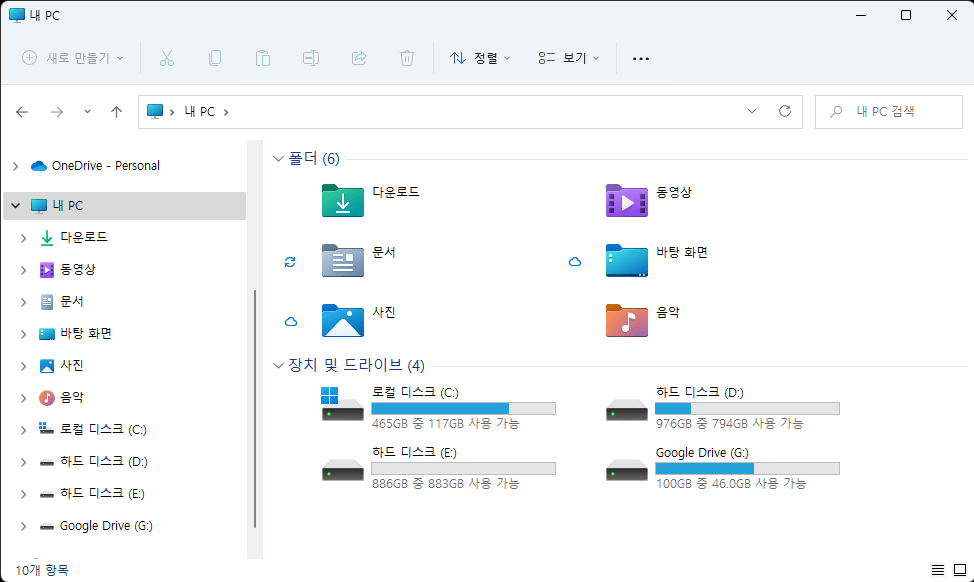This screenshot has height=582, width=974.
Task: Switch to details list view in status bar
Action: pyautogui.click(x=938, y=570)
